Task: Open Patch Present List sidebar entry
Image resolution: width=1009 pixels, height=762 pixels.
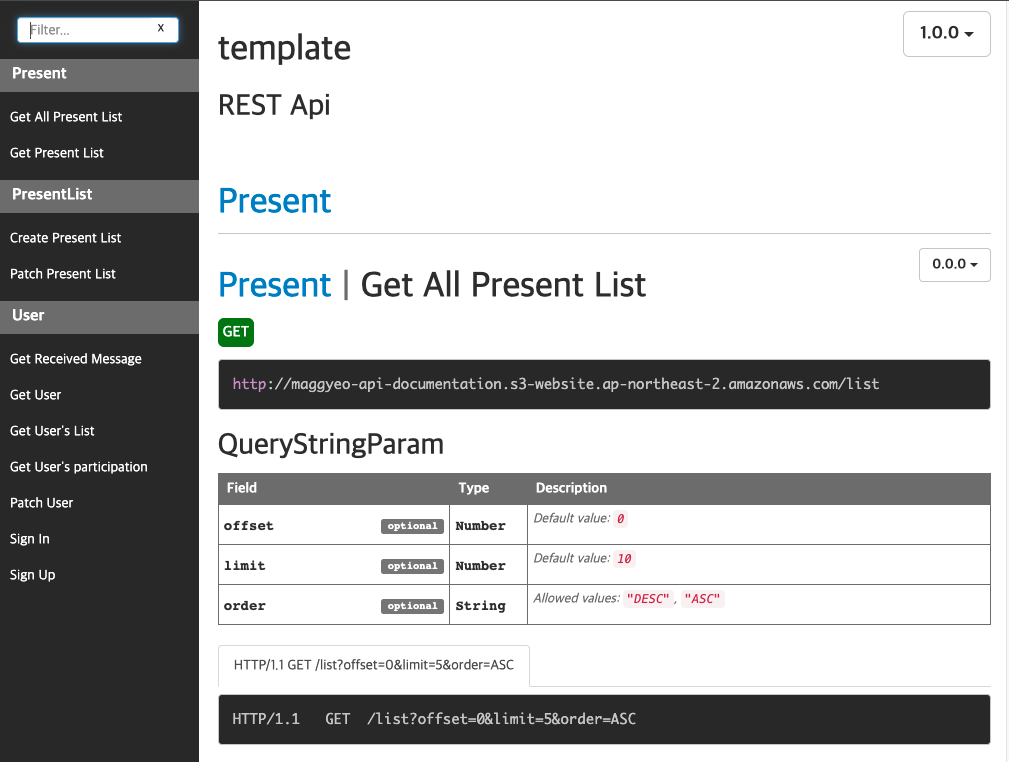Action: 63,274
